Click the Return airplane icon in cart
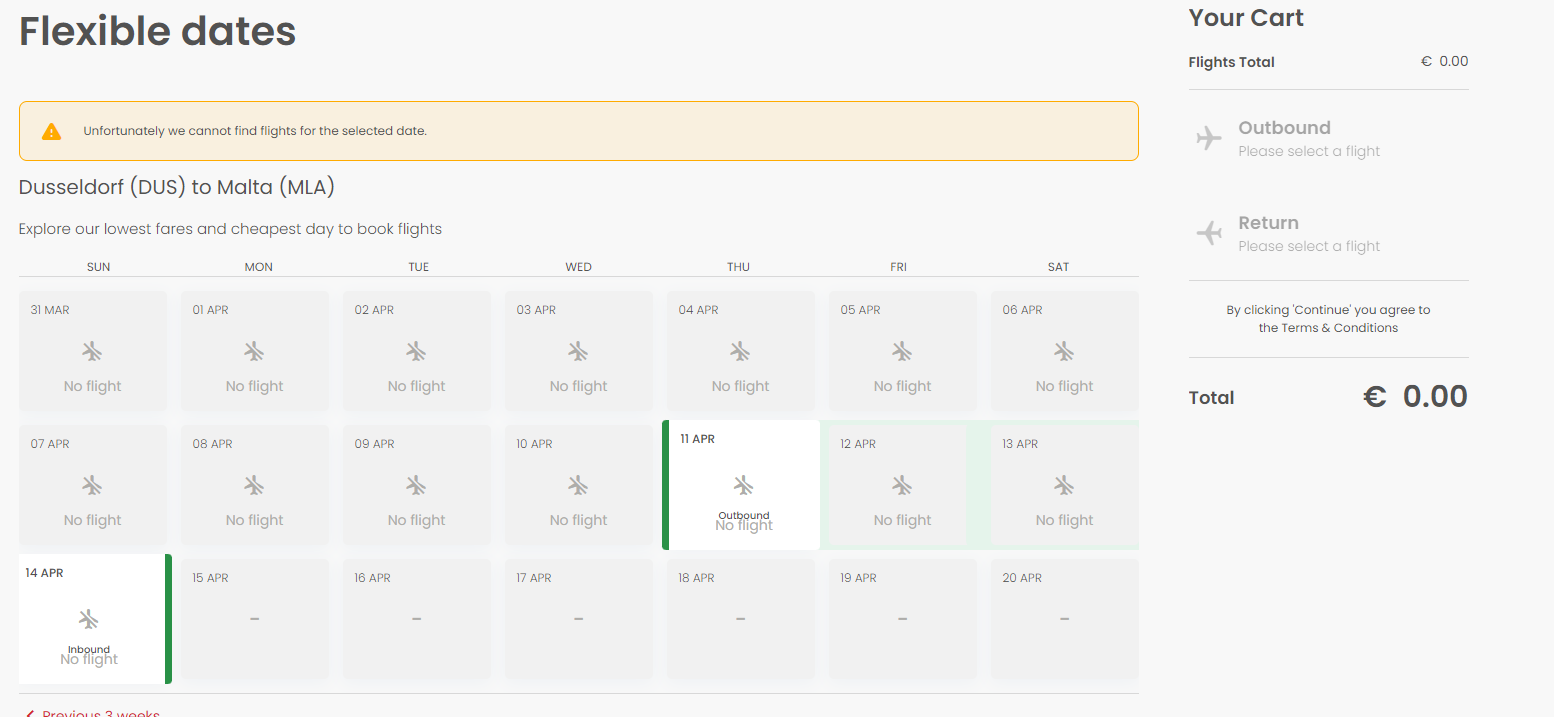Viewport: 1554px width, 717px height. (x=1209, y=233)
